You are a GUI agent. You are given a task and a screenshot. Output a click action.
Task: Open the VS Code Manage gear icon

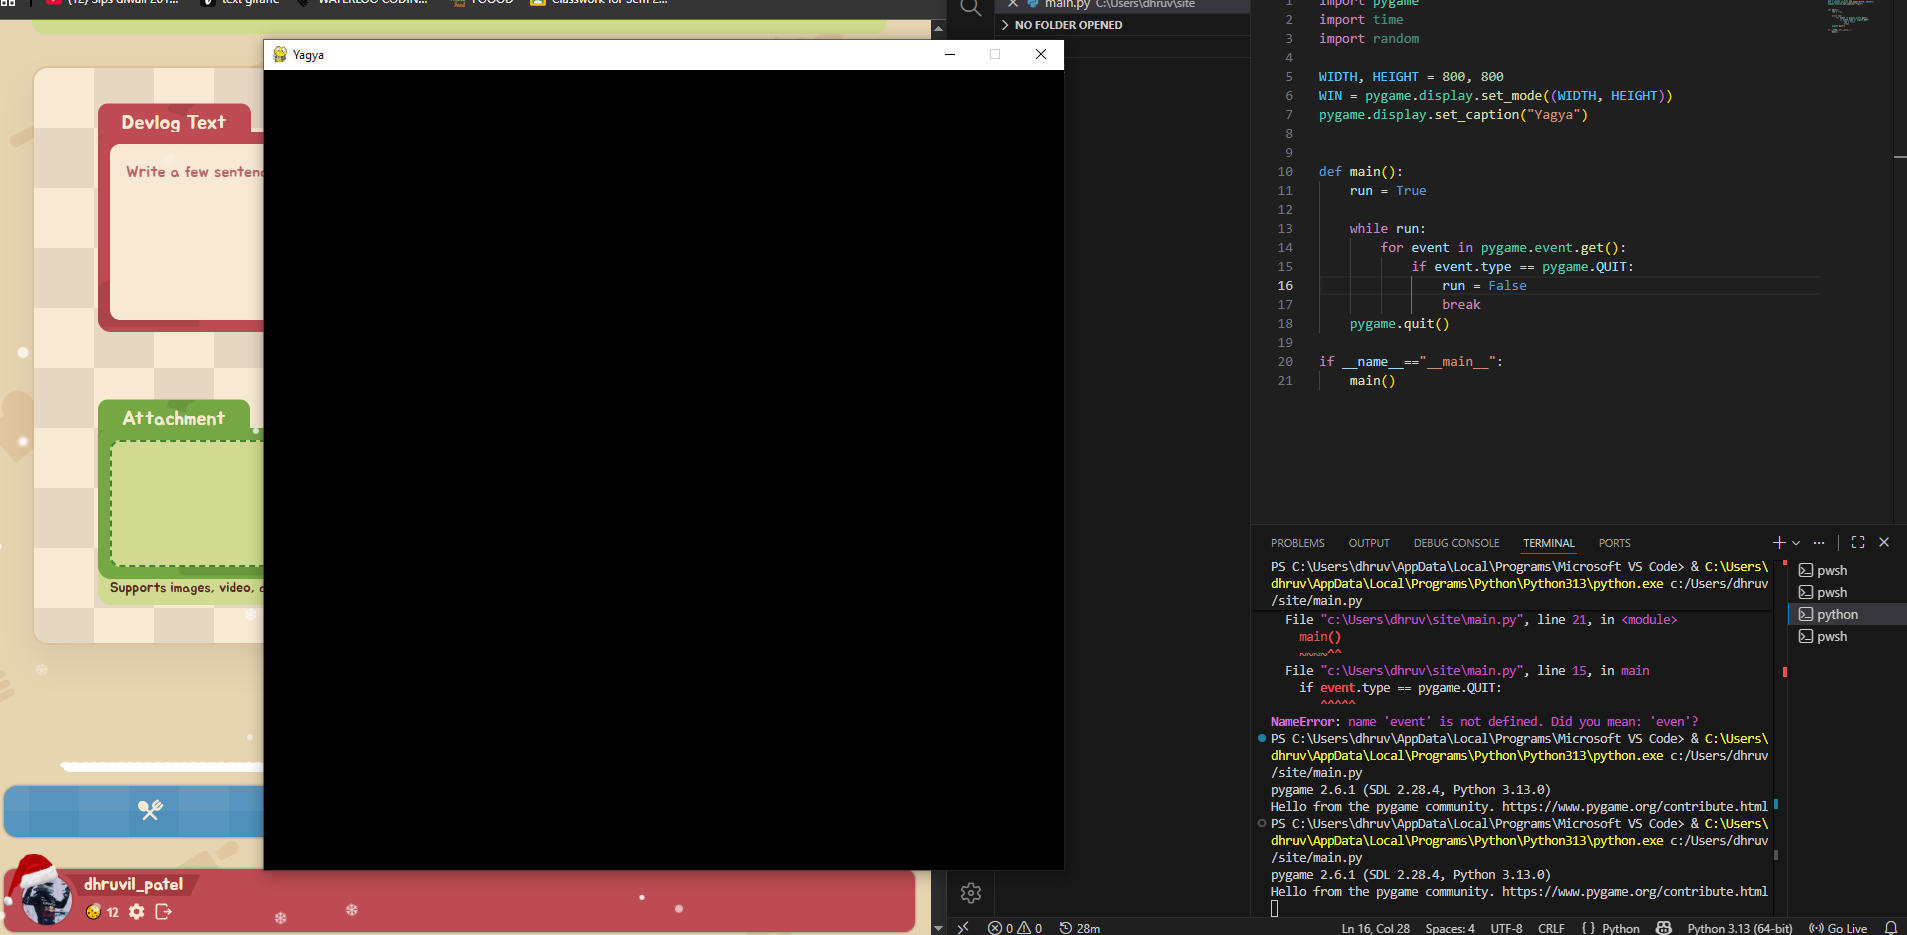[x=970, y=892]
